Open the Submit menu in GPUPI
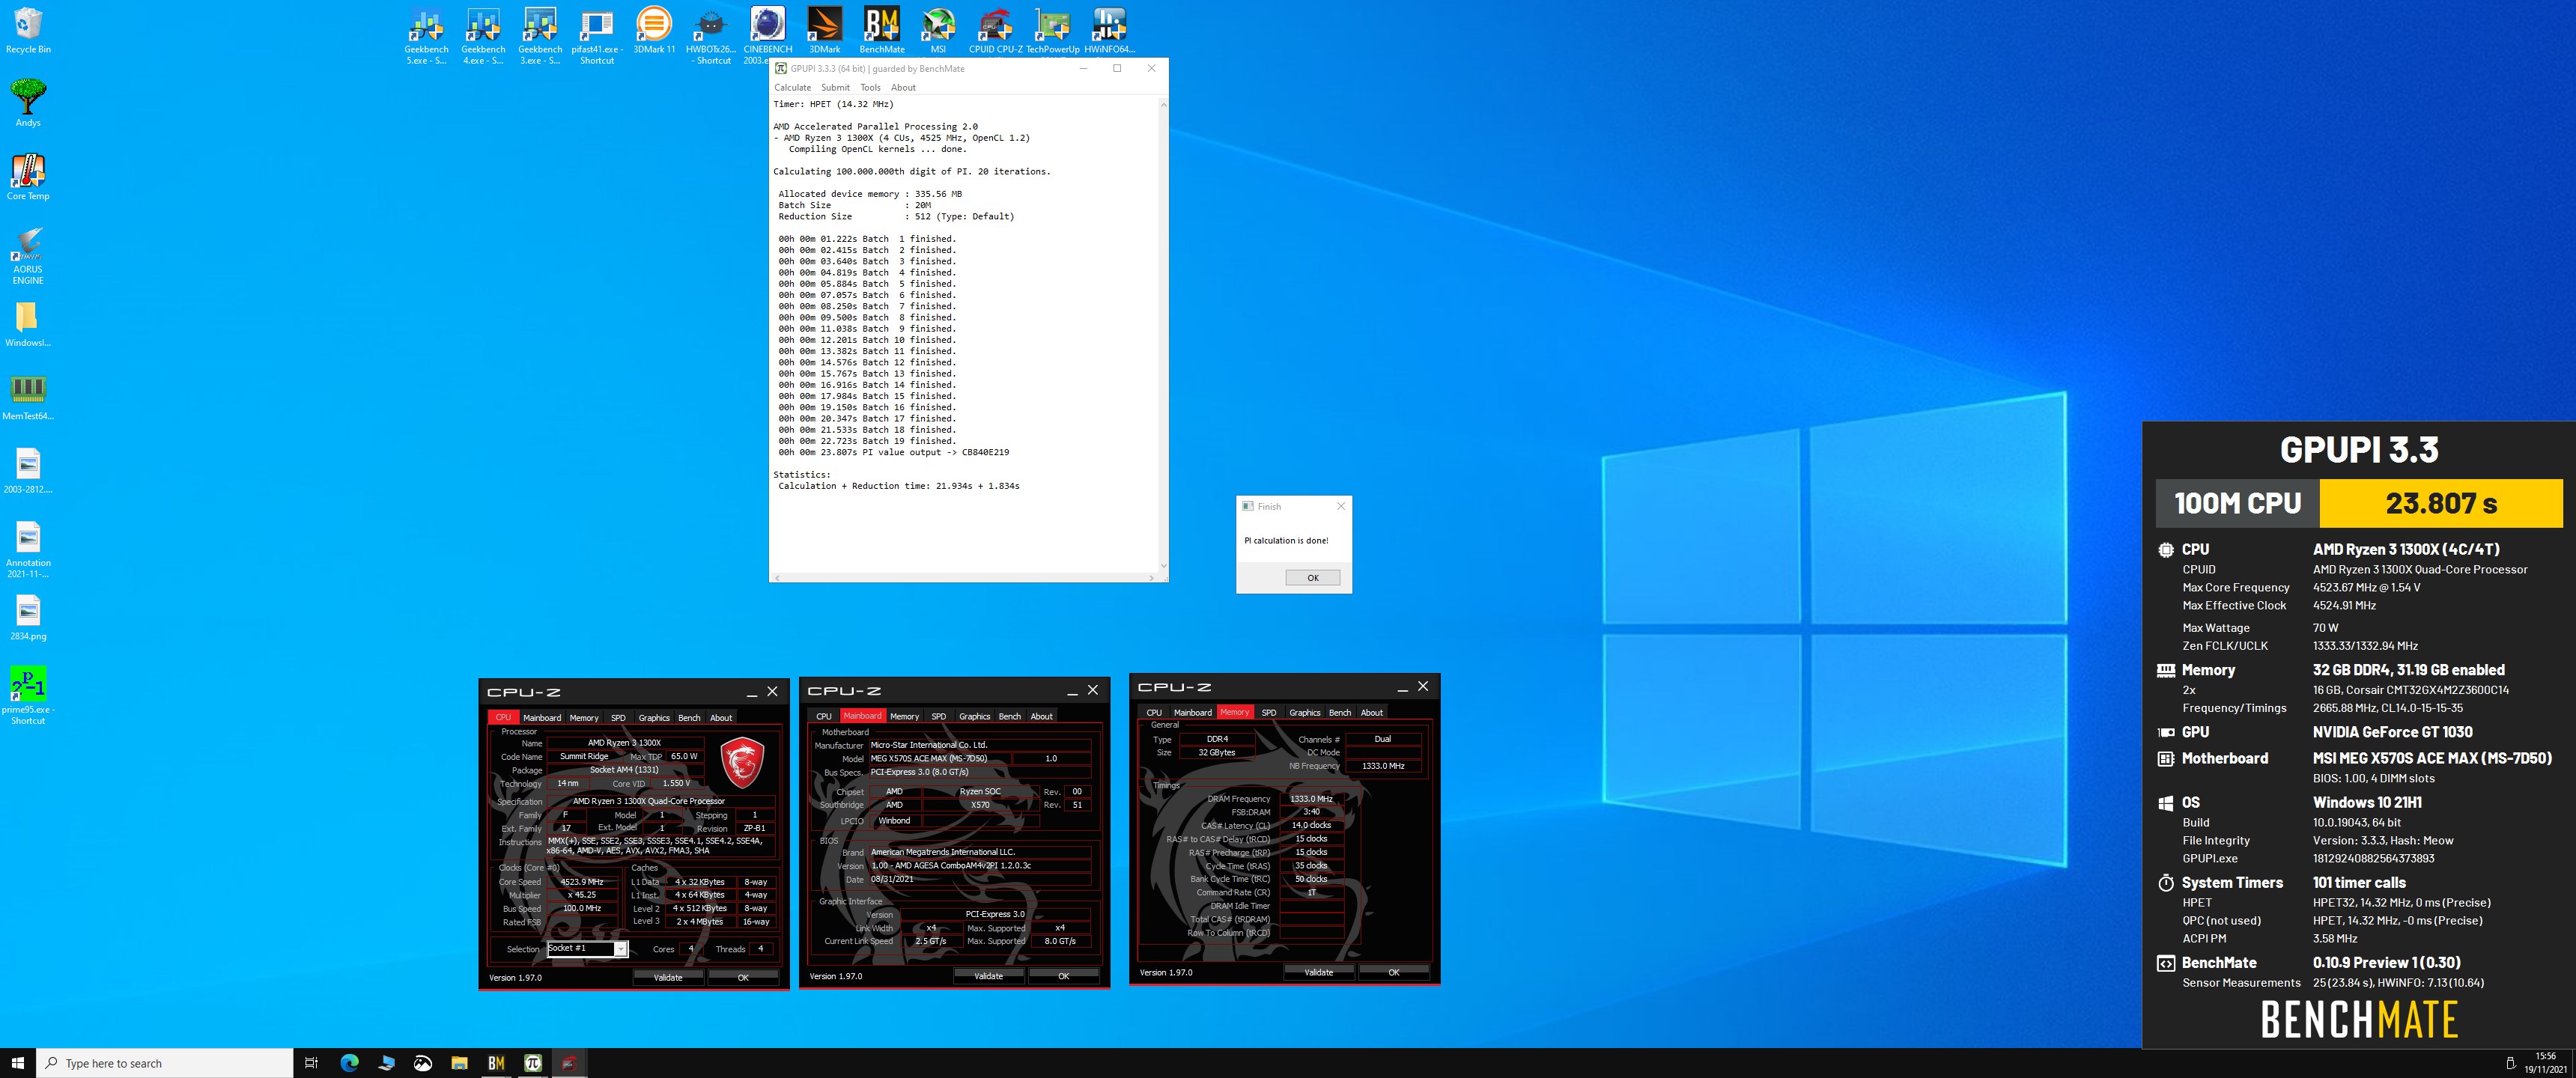 click(835, 88)
